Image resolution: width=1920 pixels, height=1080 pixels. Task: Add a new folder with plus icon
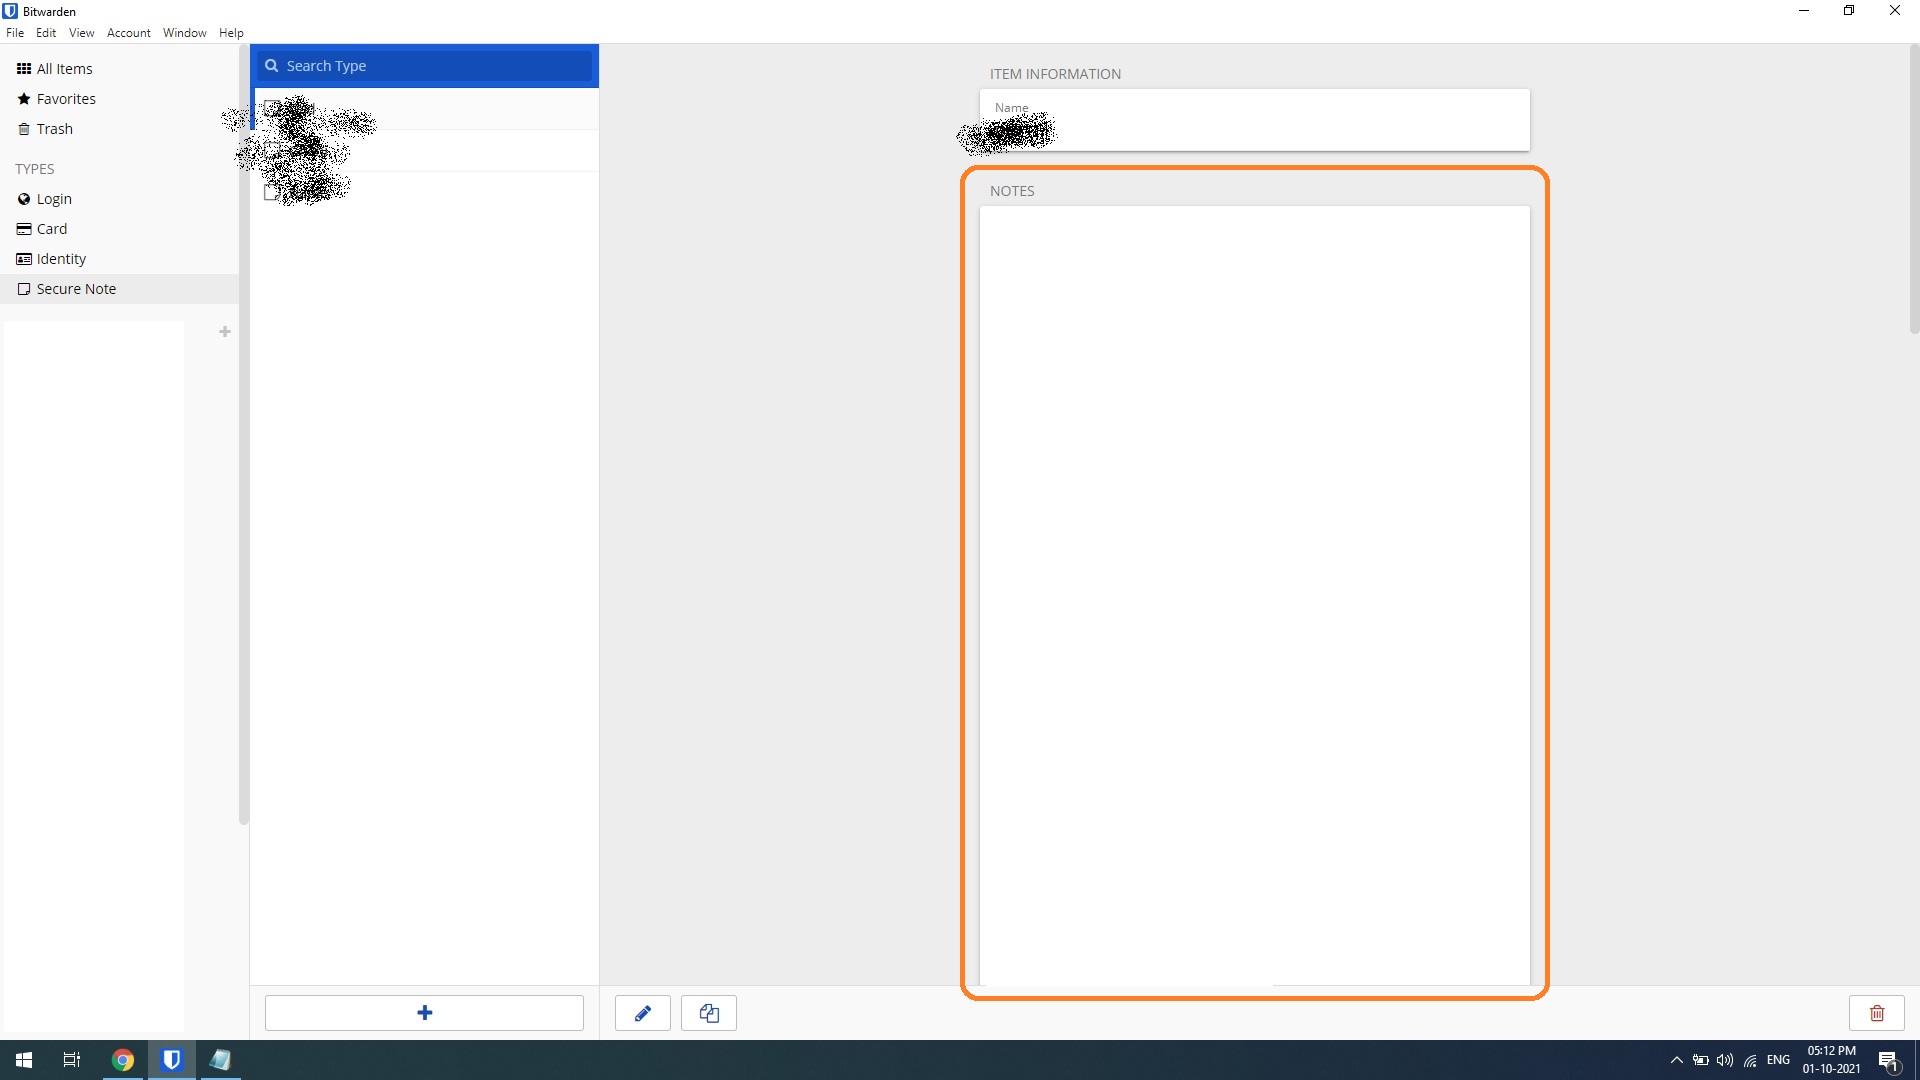pos(225,332)
